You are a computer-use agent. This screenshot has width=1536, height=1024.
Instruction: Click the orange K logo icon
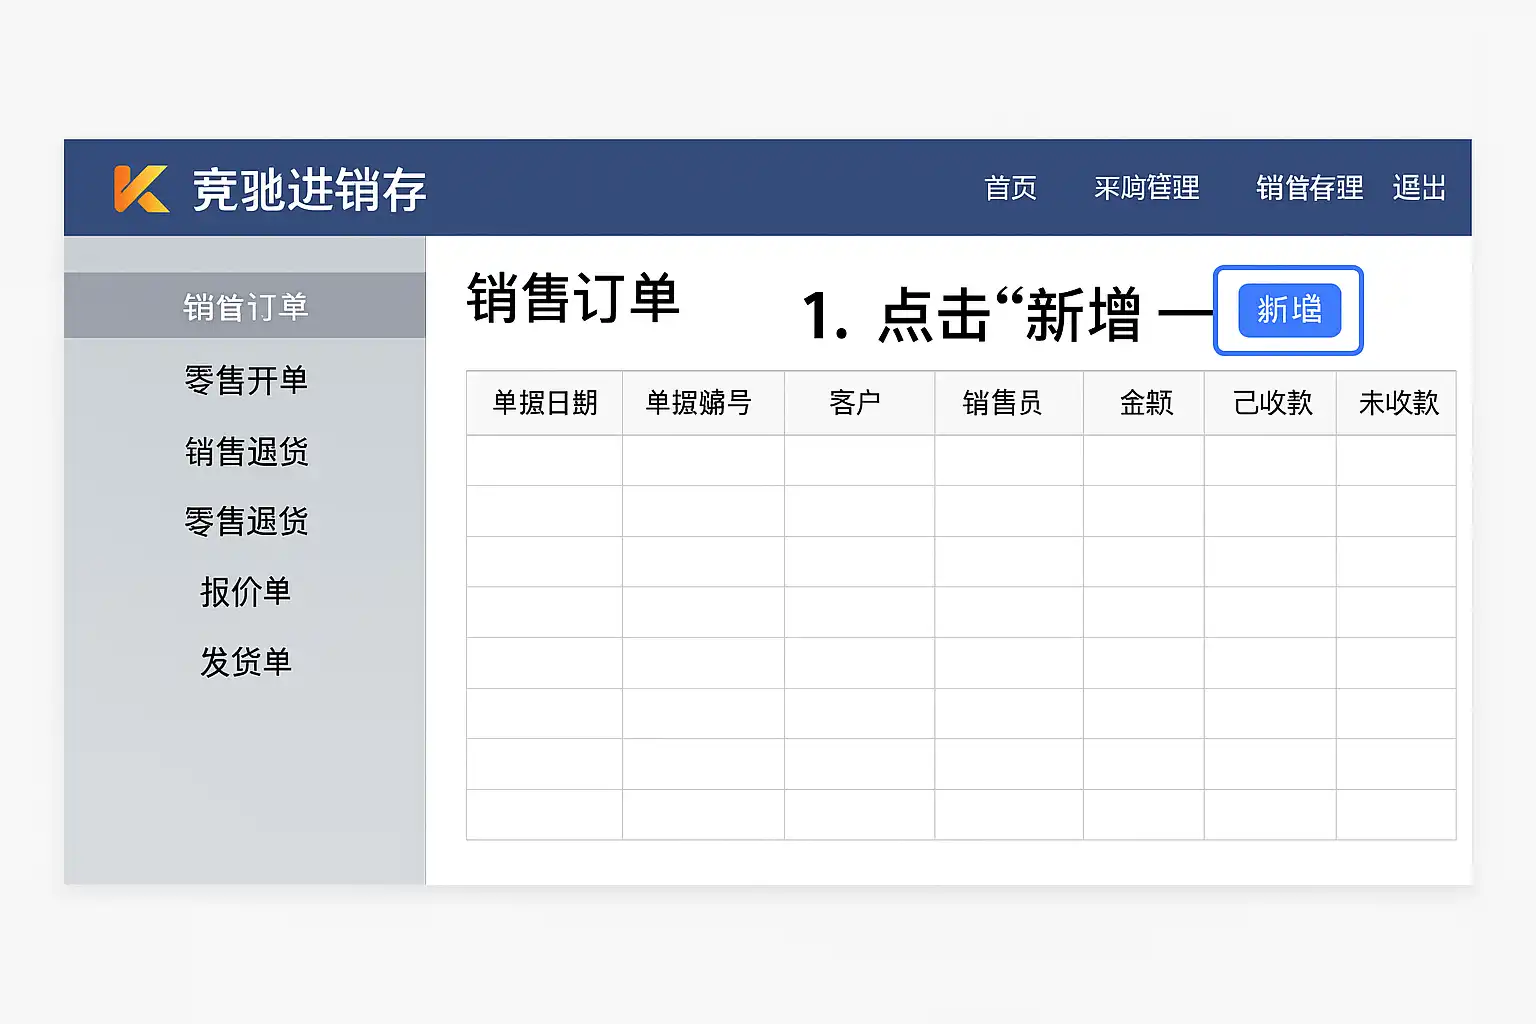tap(141, 189)
